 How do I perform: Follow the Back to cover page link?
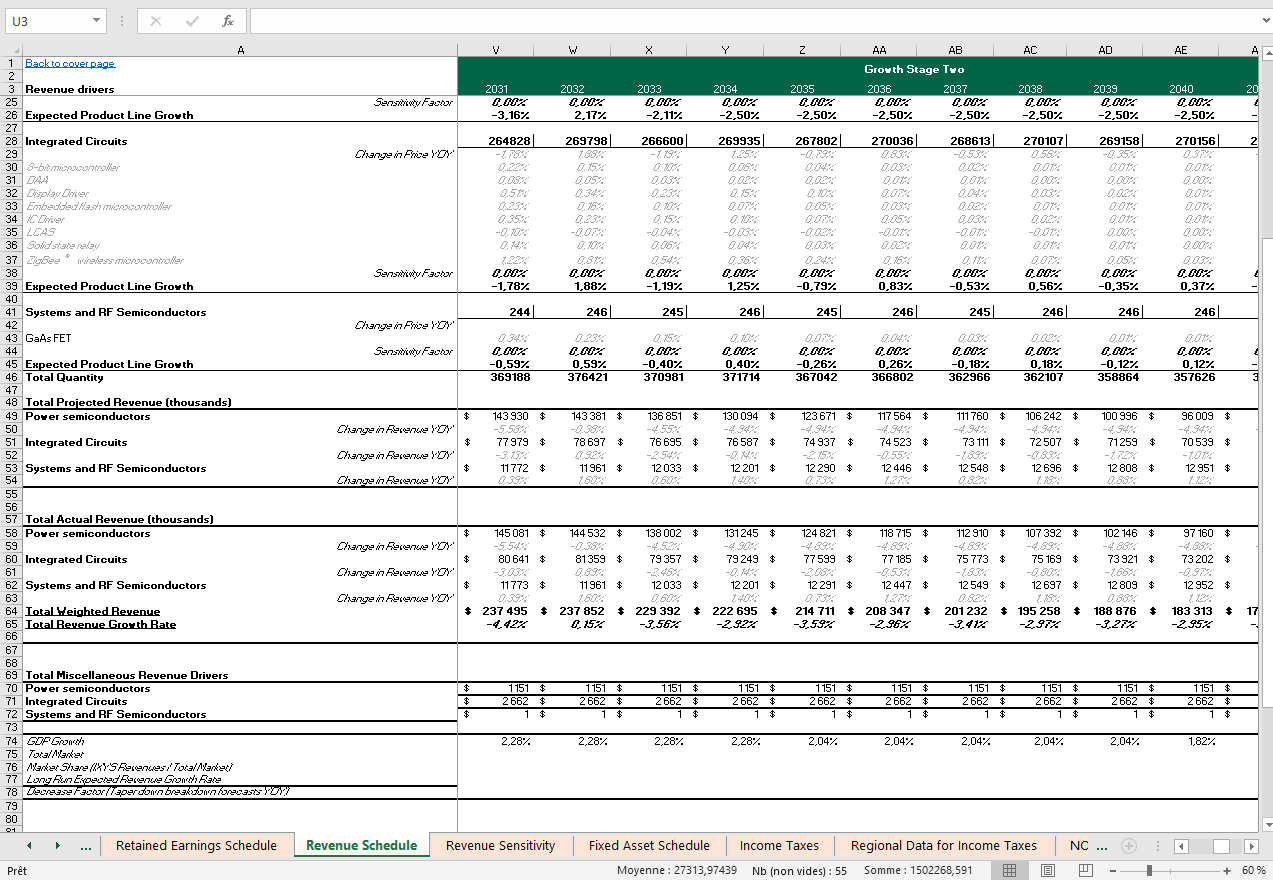[x=70, y=63]
